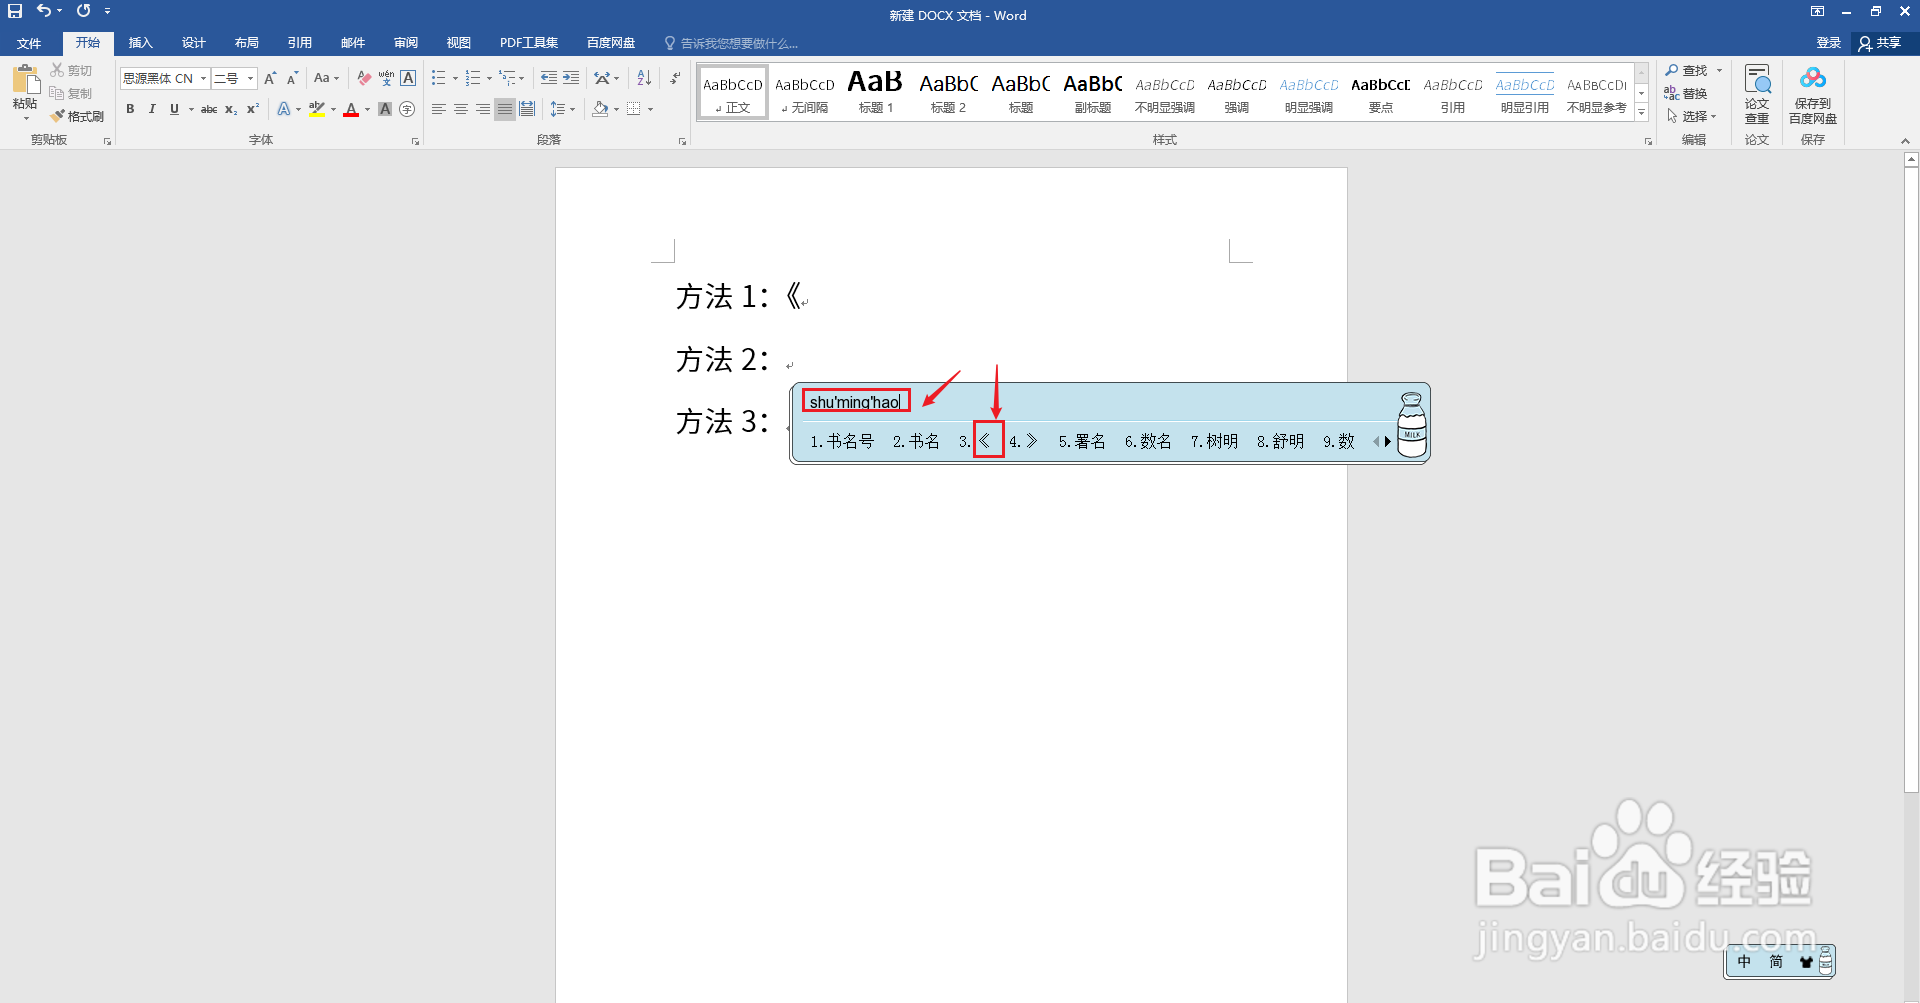Click the shrink font size icon
Viewport: 1920px width, 1003px height.
point(292,78)
